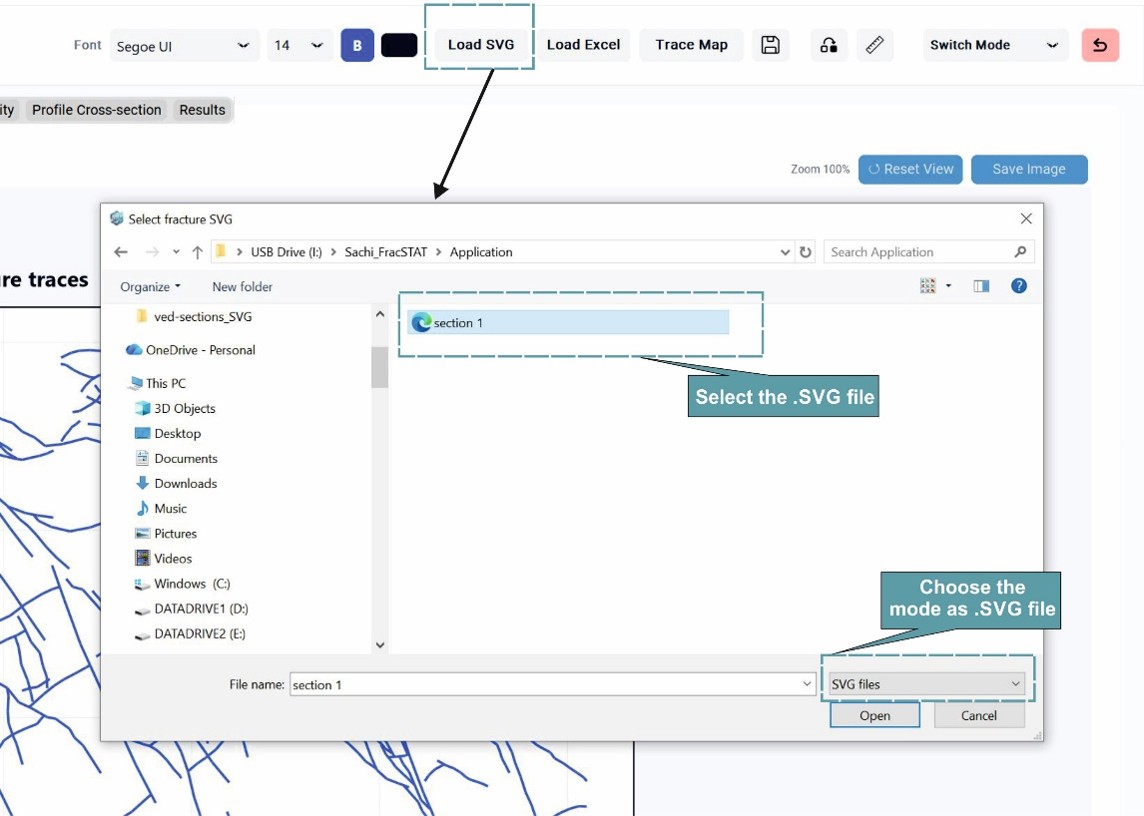The width and height of the screenshot is (1144, 816).
Task: Click the search magnifier icon
Action: [1020, 252]
